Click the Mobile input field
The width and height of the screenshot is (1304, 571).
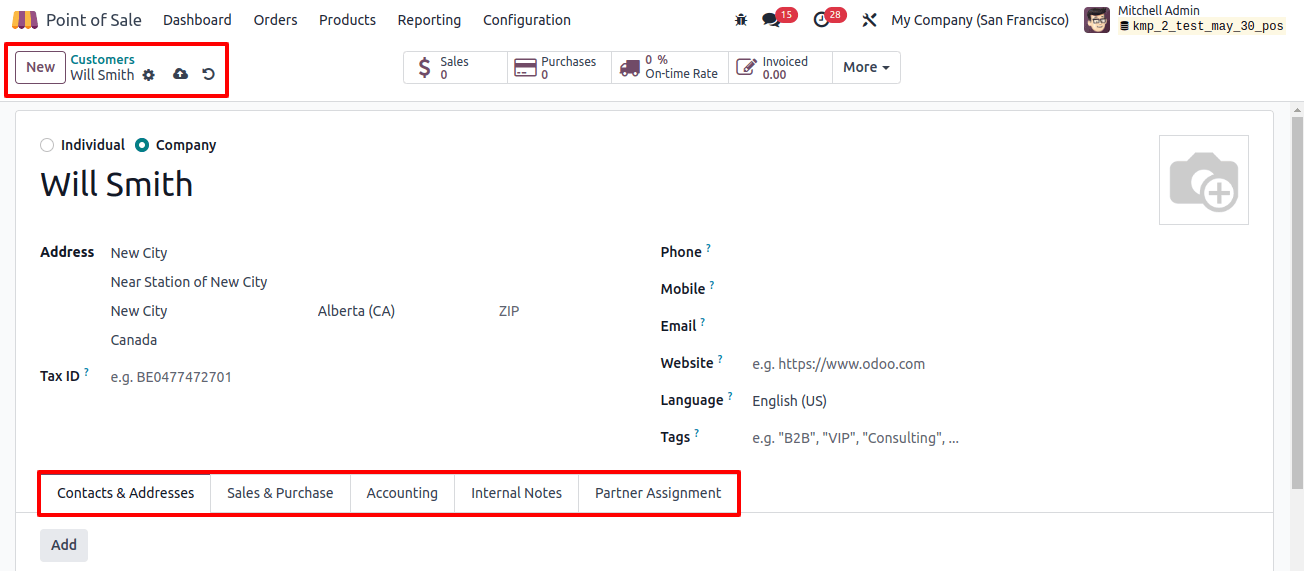(x=1000, y=289)
